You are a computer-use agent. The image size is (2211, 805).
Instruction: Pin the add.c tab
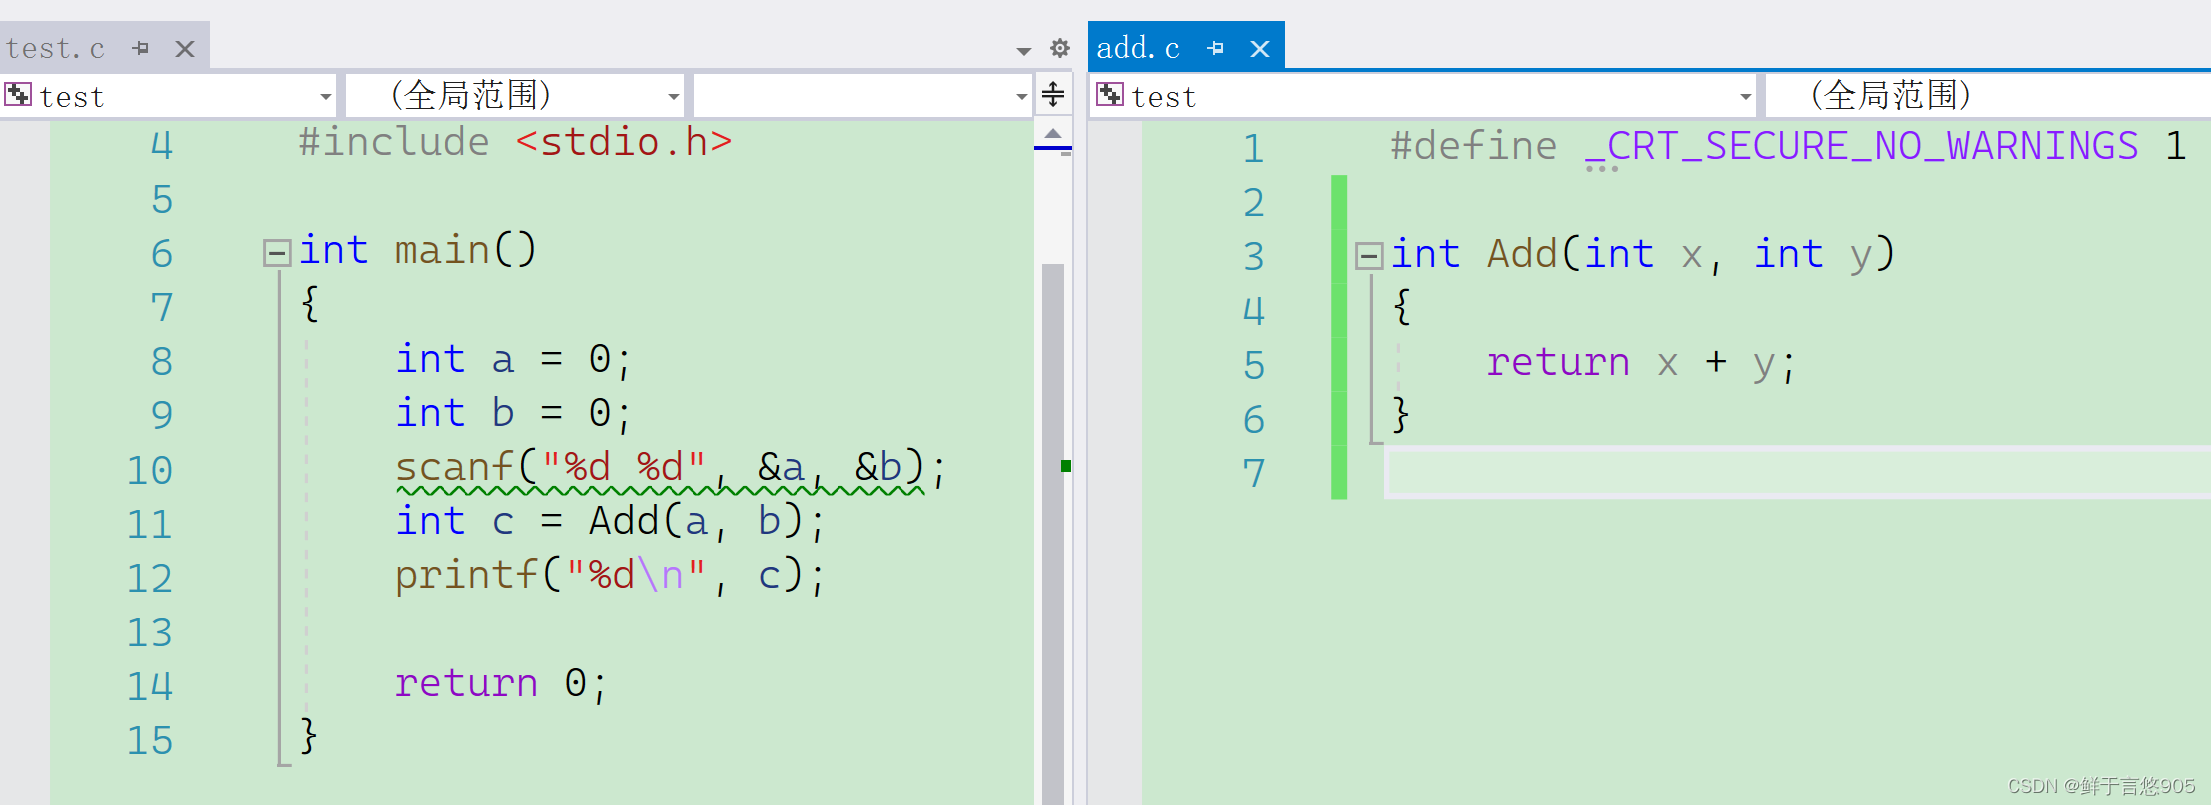coord(1216,48)
